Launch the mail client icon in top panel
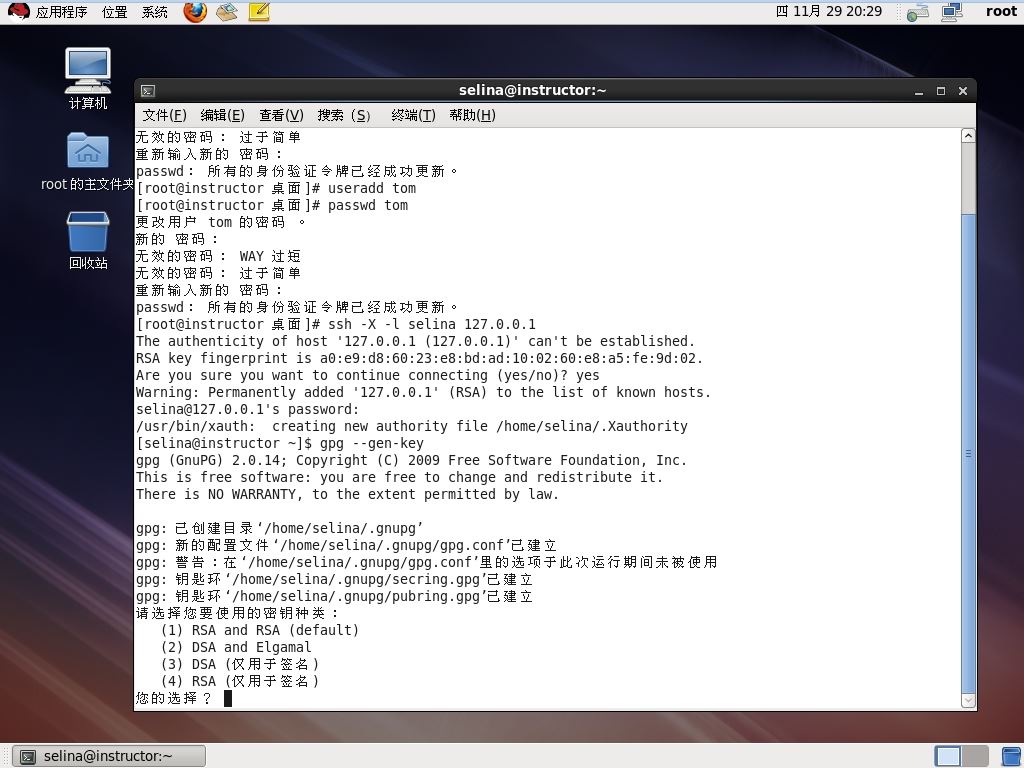1024x768 pixels. pyautogui.click(x=227, y=11)
